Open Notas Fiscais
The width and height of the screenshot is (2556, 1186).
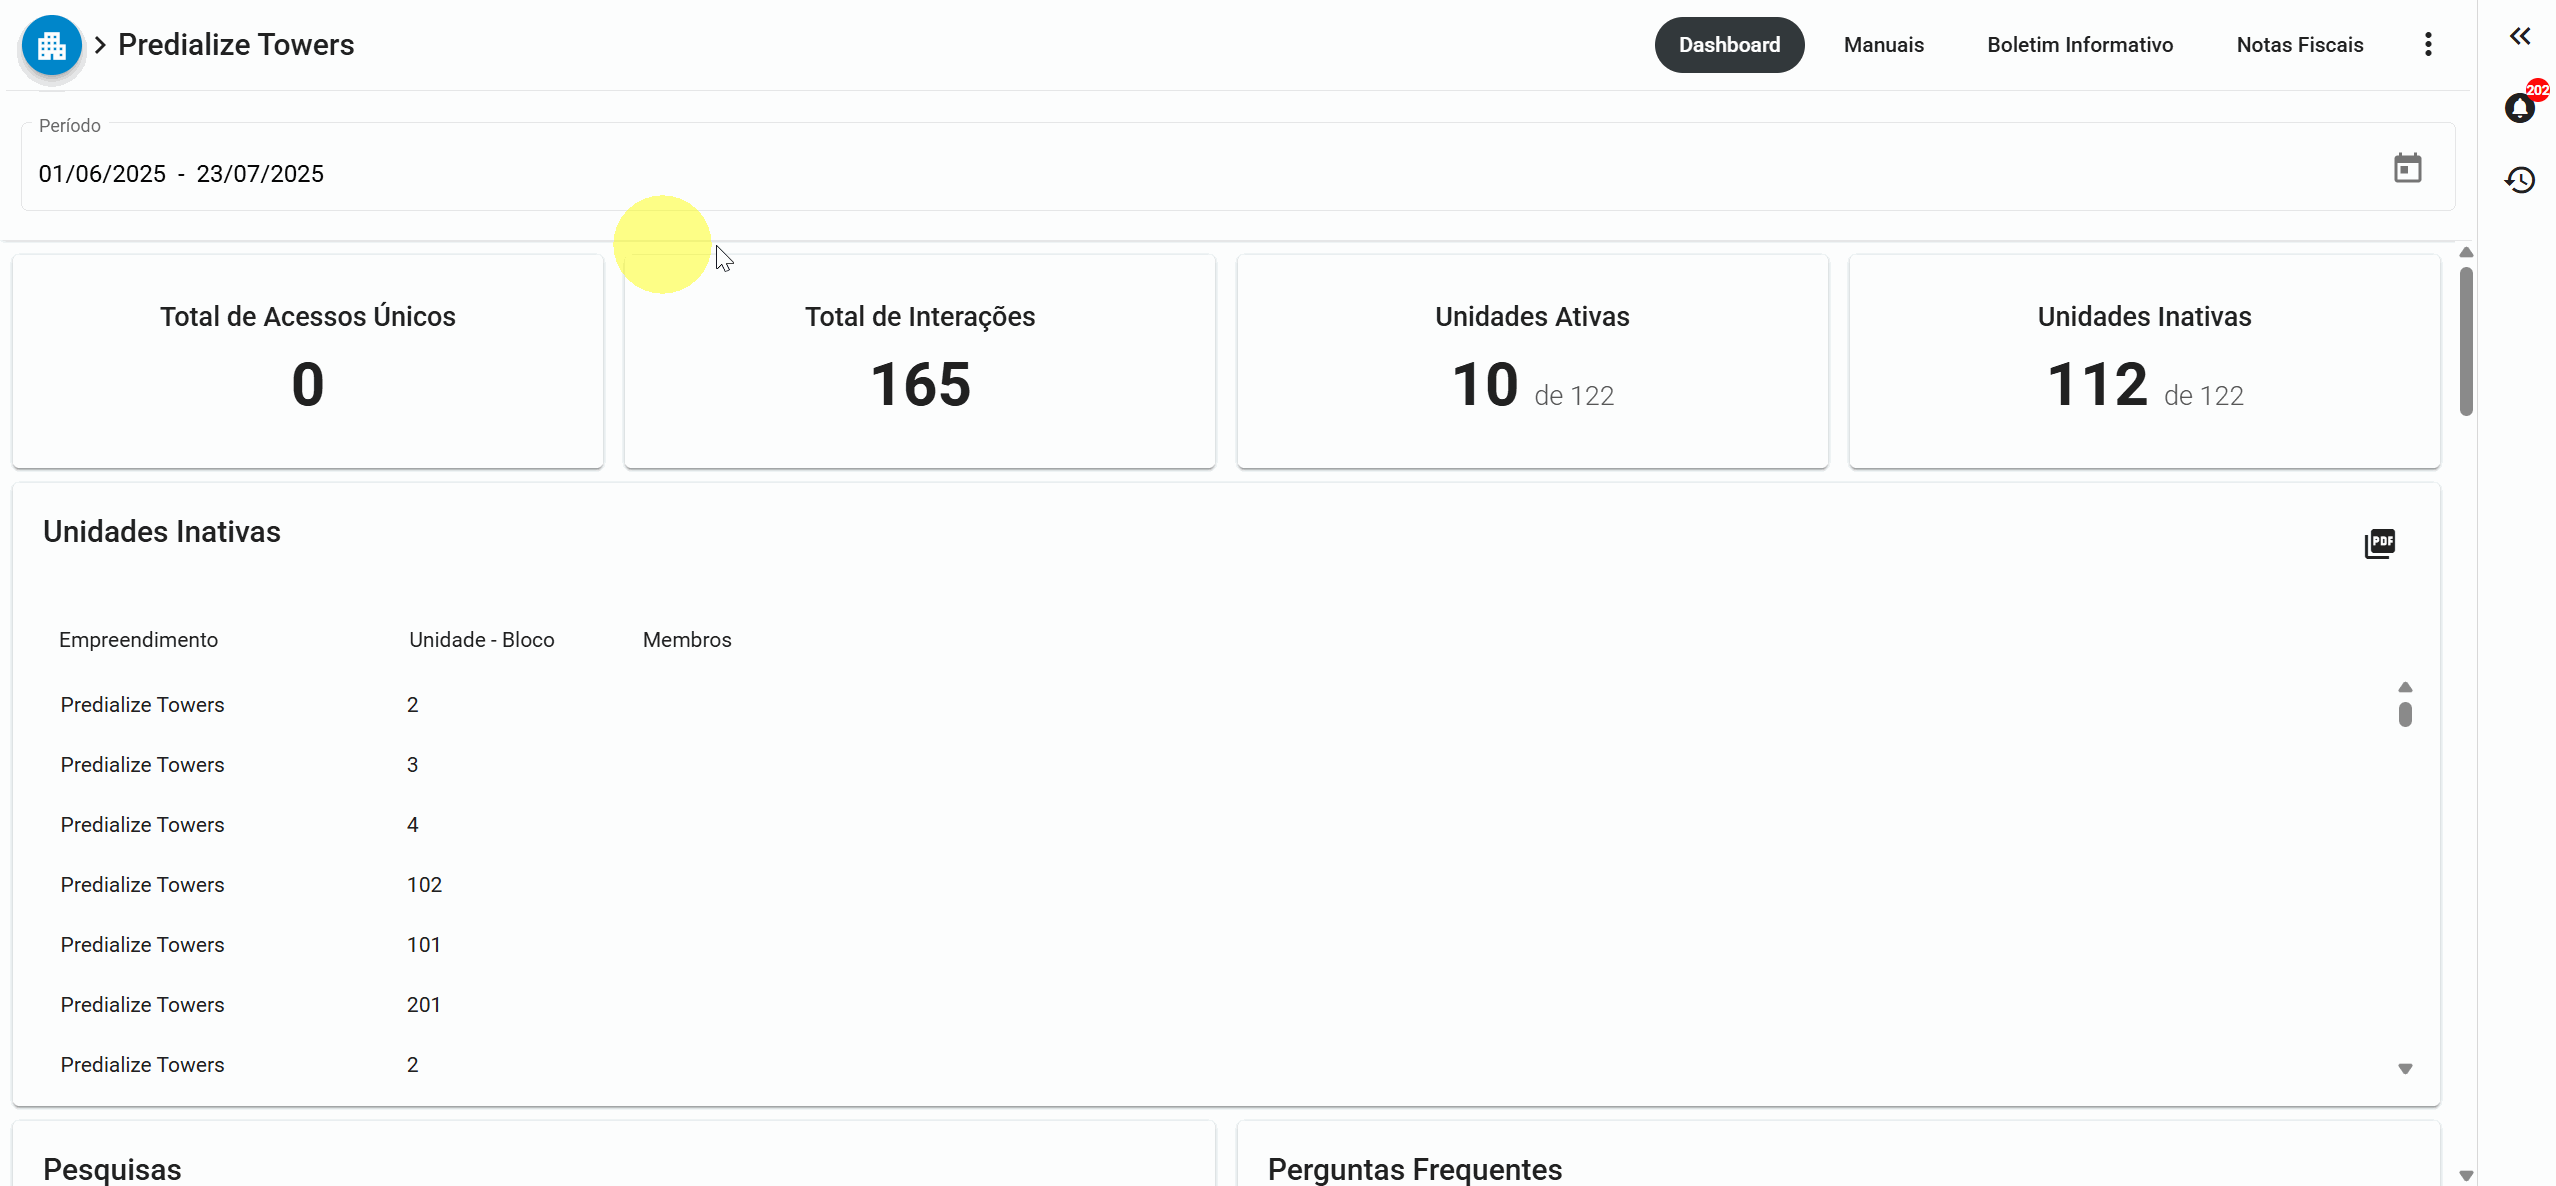click(2300, 44)
